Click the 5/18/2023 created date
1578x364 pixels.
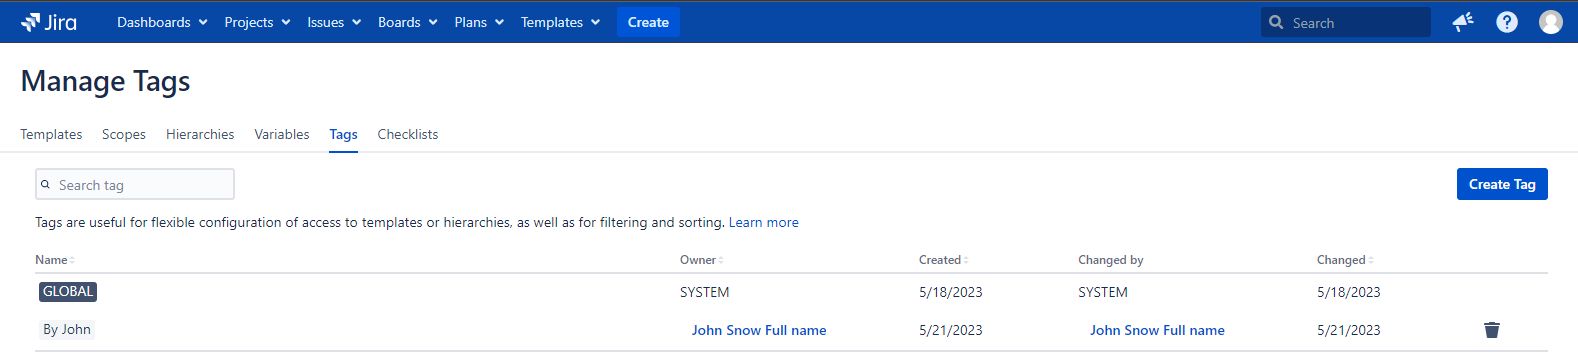point(951,292)
